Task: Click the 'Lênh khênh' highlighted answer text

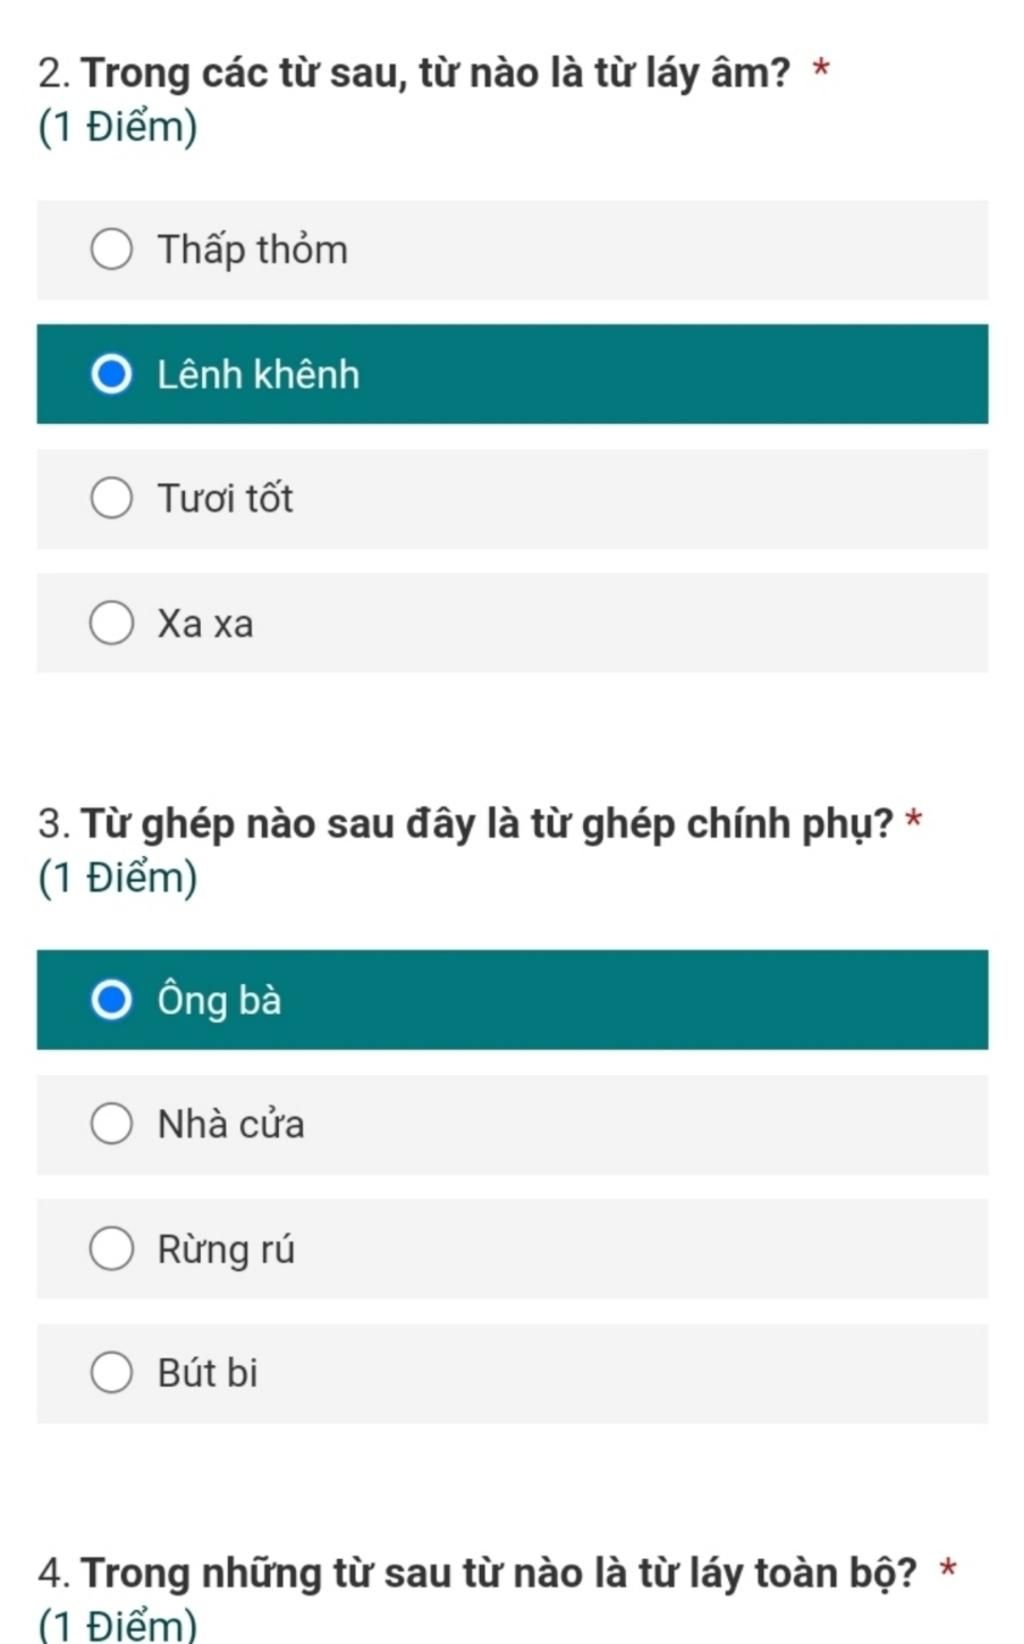Action: (258, 374)
